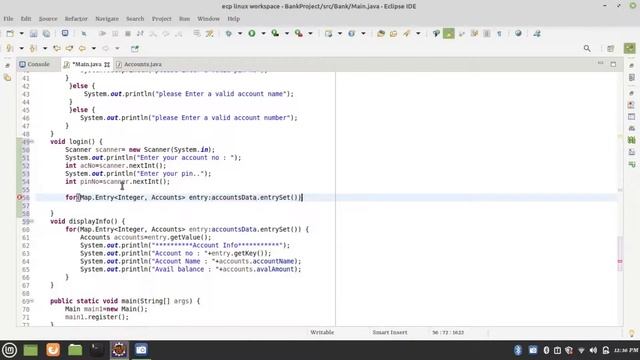Viewport: 640px width, 360px height.
Task: Click the vertical editor scrollbar thumb
Action: point(620,253)
